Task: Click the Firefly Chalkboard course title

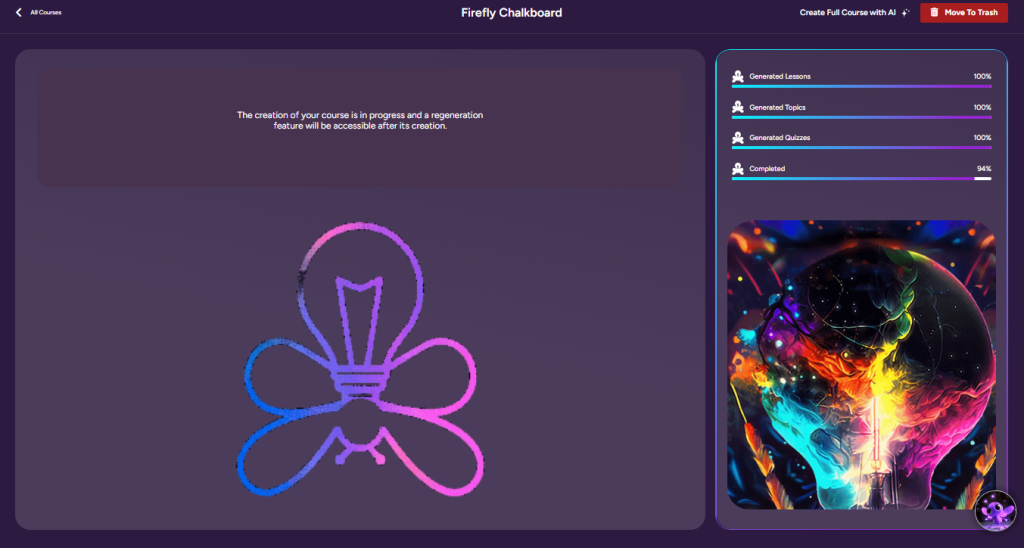Action: click(x=511, y=13)
